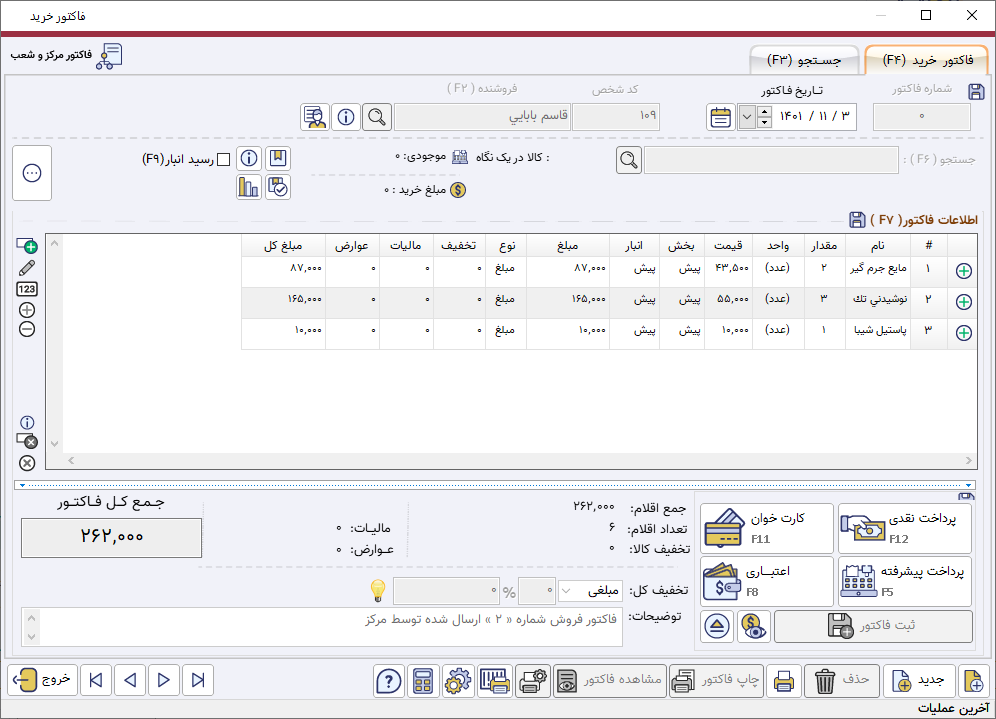996x719 pixels.
Task: Click the barcode printer icon
Action: point(495,681)
